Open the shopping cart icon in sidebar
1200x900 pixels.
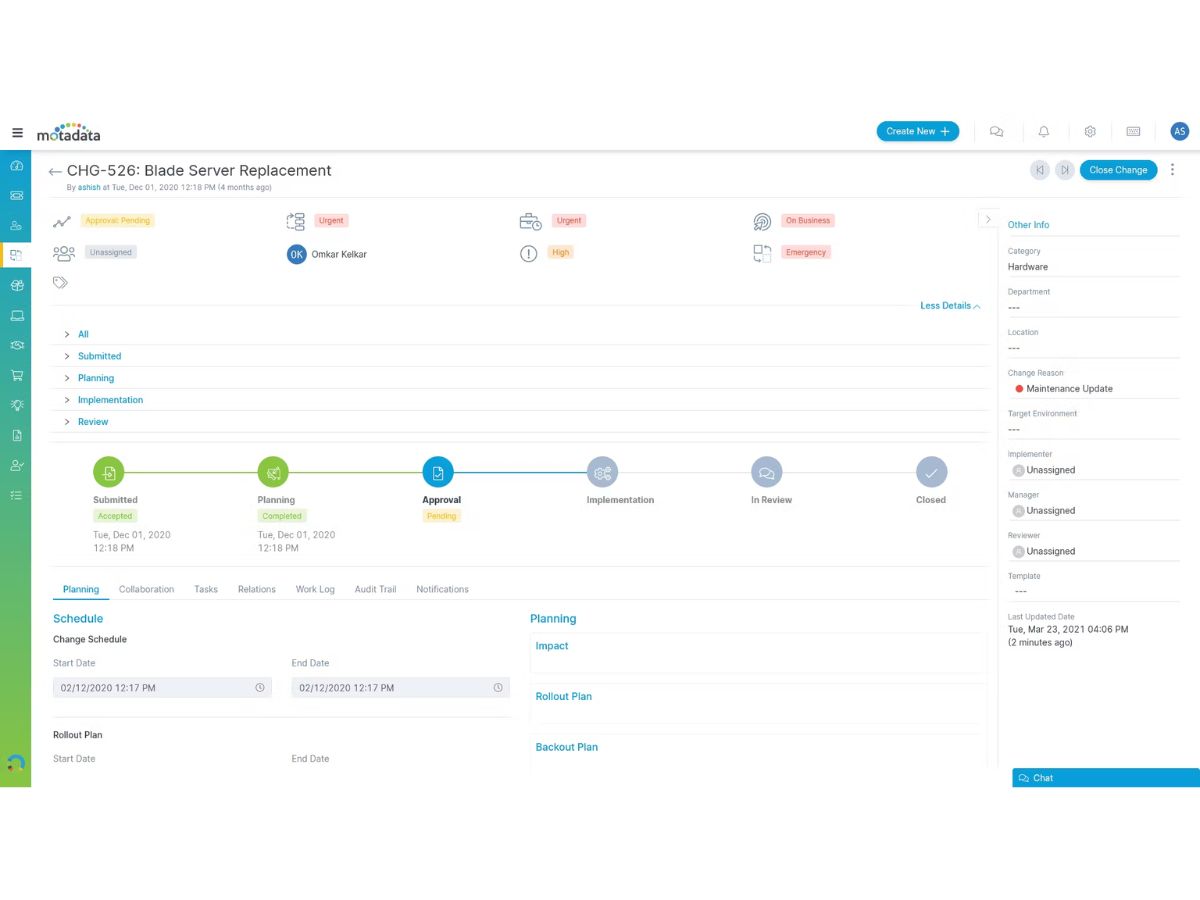pyautogui.click(x=16, y=375)
